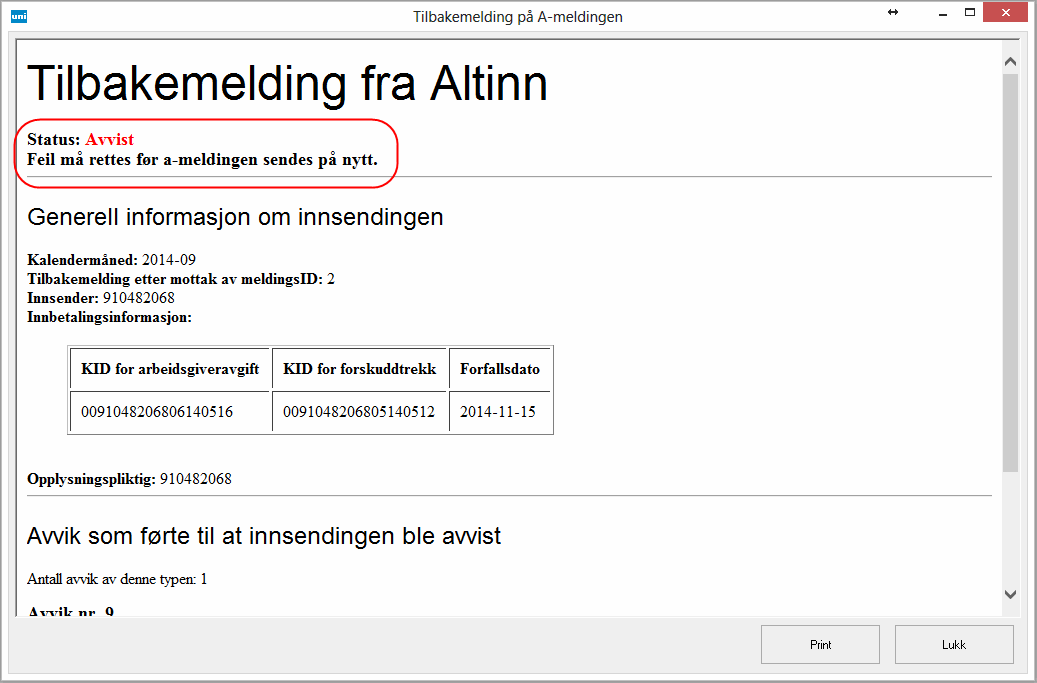Click the arbeidsgiveravgift KID number 0091048206806140516
Image resolution: width=1037 pixels, height=683 pixels.
click(x=157, y=412)
